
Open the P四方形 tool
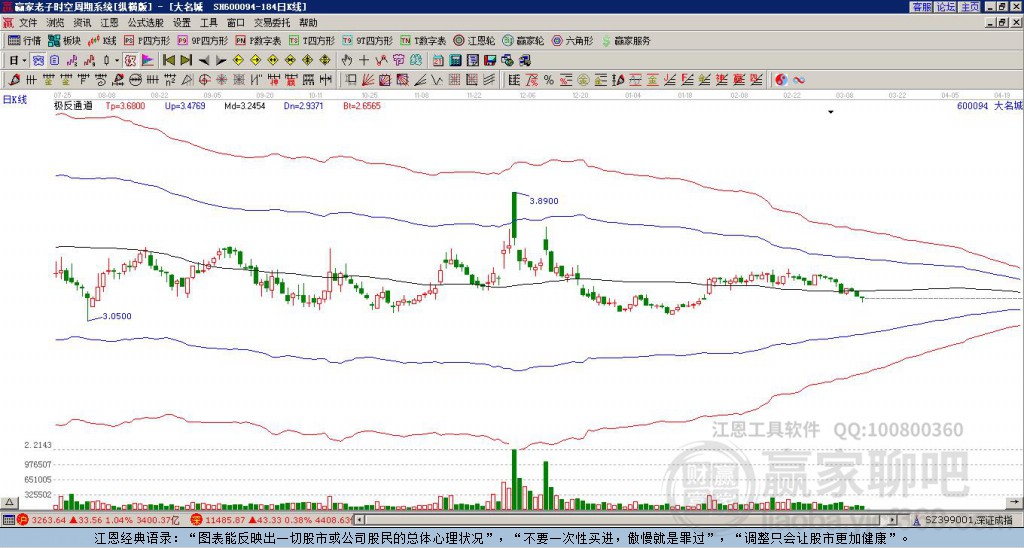(x=147, y=40)
